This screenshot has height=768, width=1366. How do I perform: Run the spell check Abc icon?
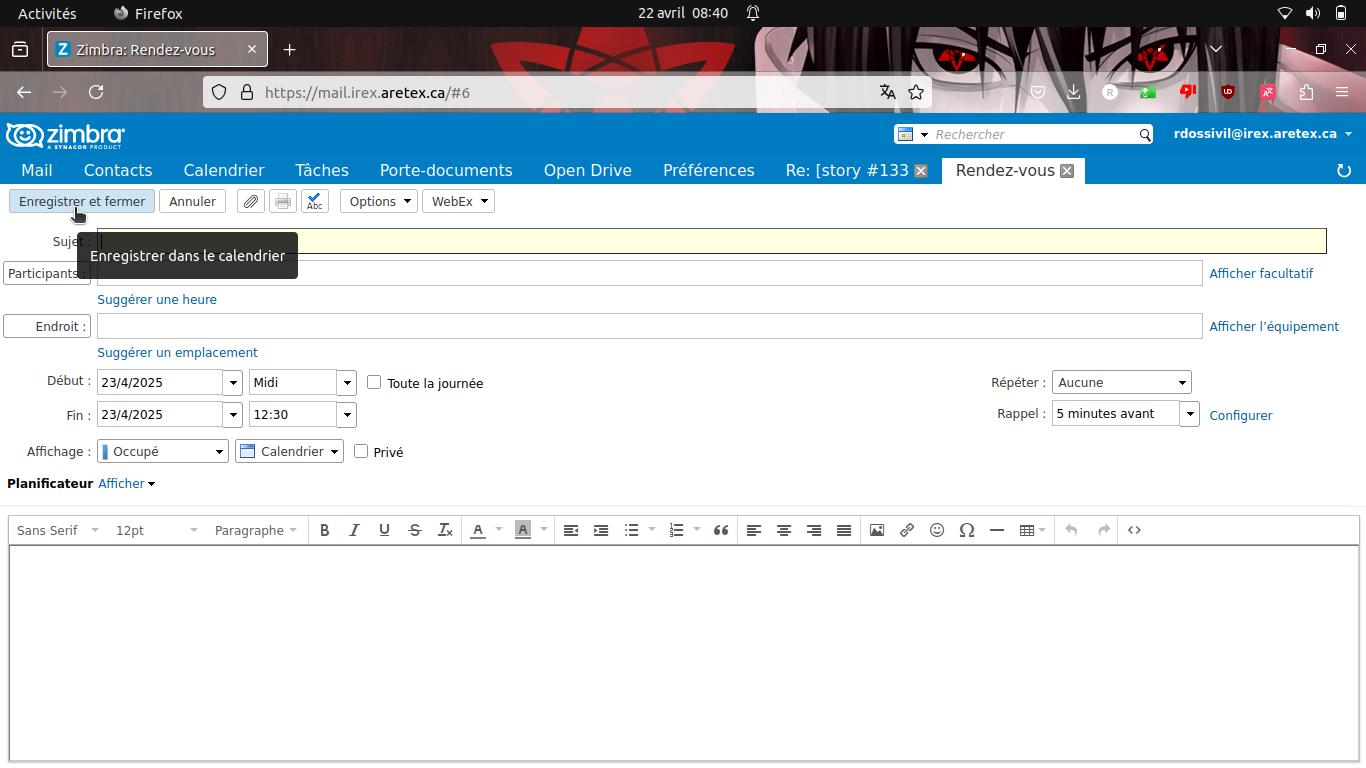click(x=315, y=201)
